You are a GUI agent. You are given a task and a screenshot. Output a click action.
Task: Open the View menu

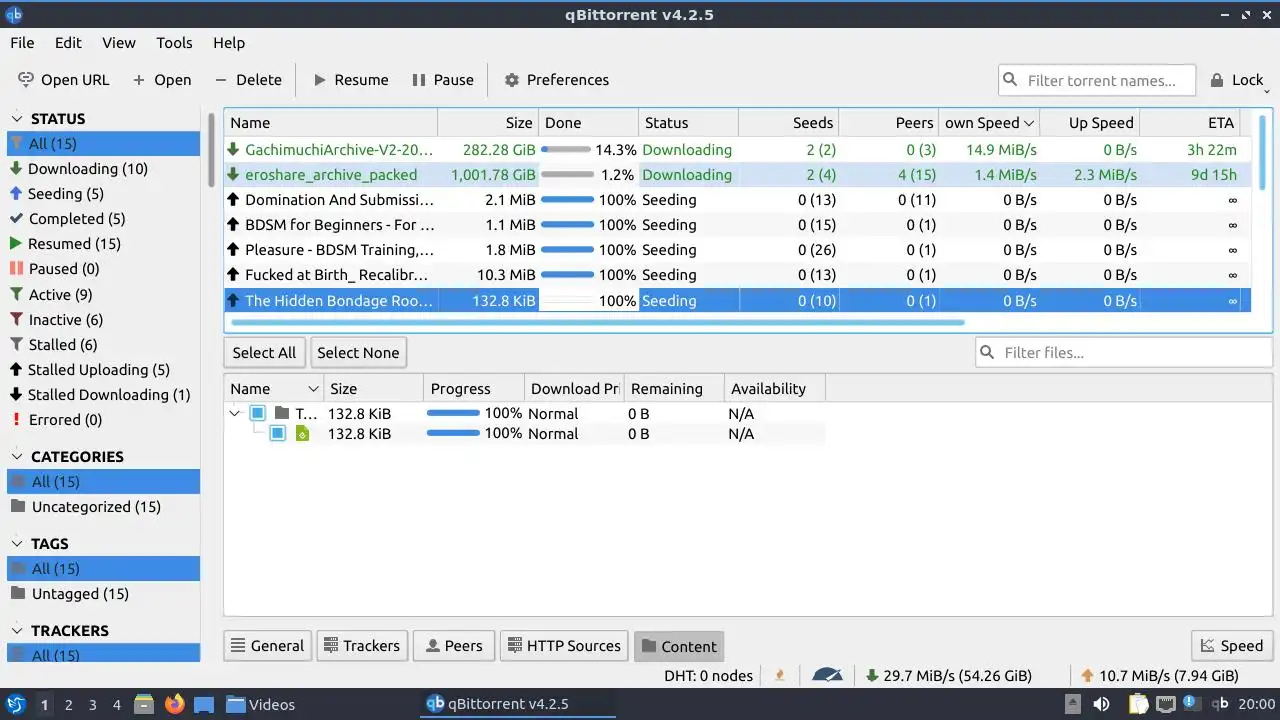point(119,43)
